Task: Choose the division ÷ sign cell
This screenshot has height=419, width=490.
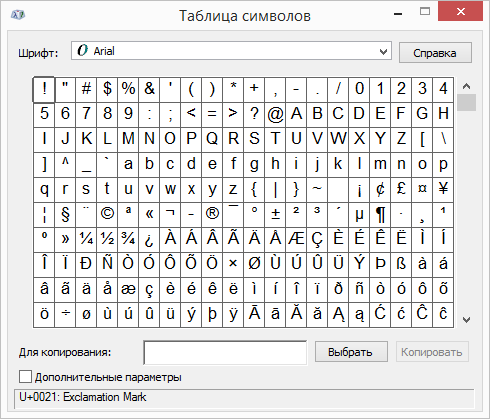Action: pos(65,315)
